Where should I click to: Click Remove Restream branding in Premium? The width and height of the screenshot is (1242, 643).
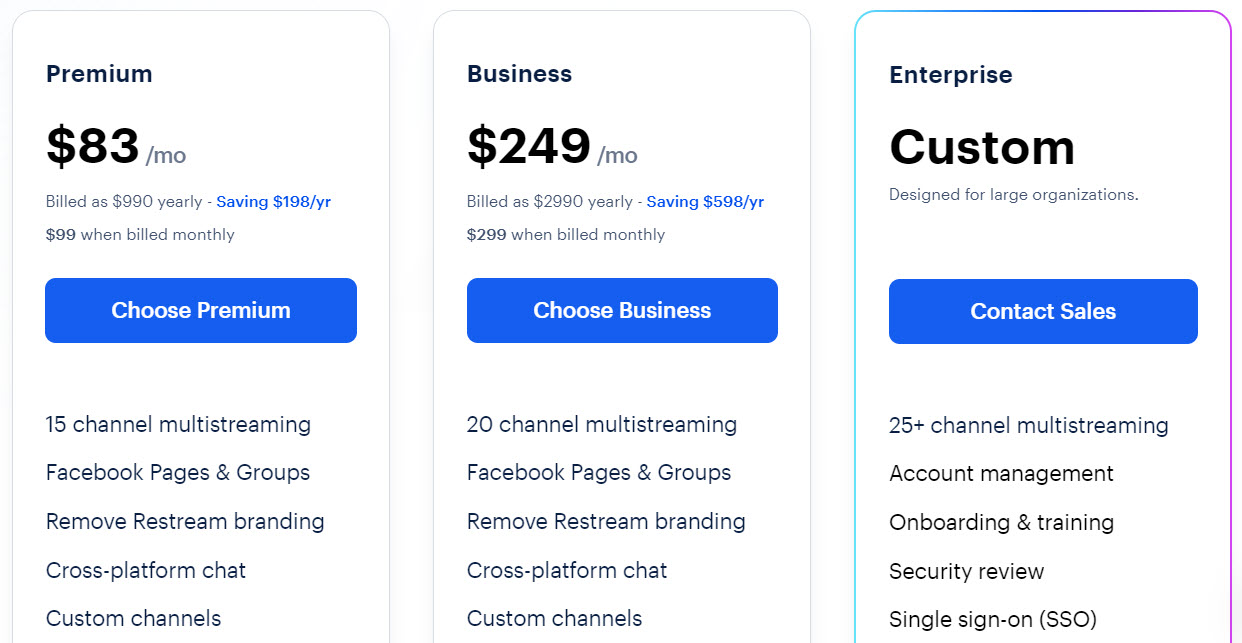[x=185, y=521]
